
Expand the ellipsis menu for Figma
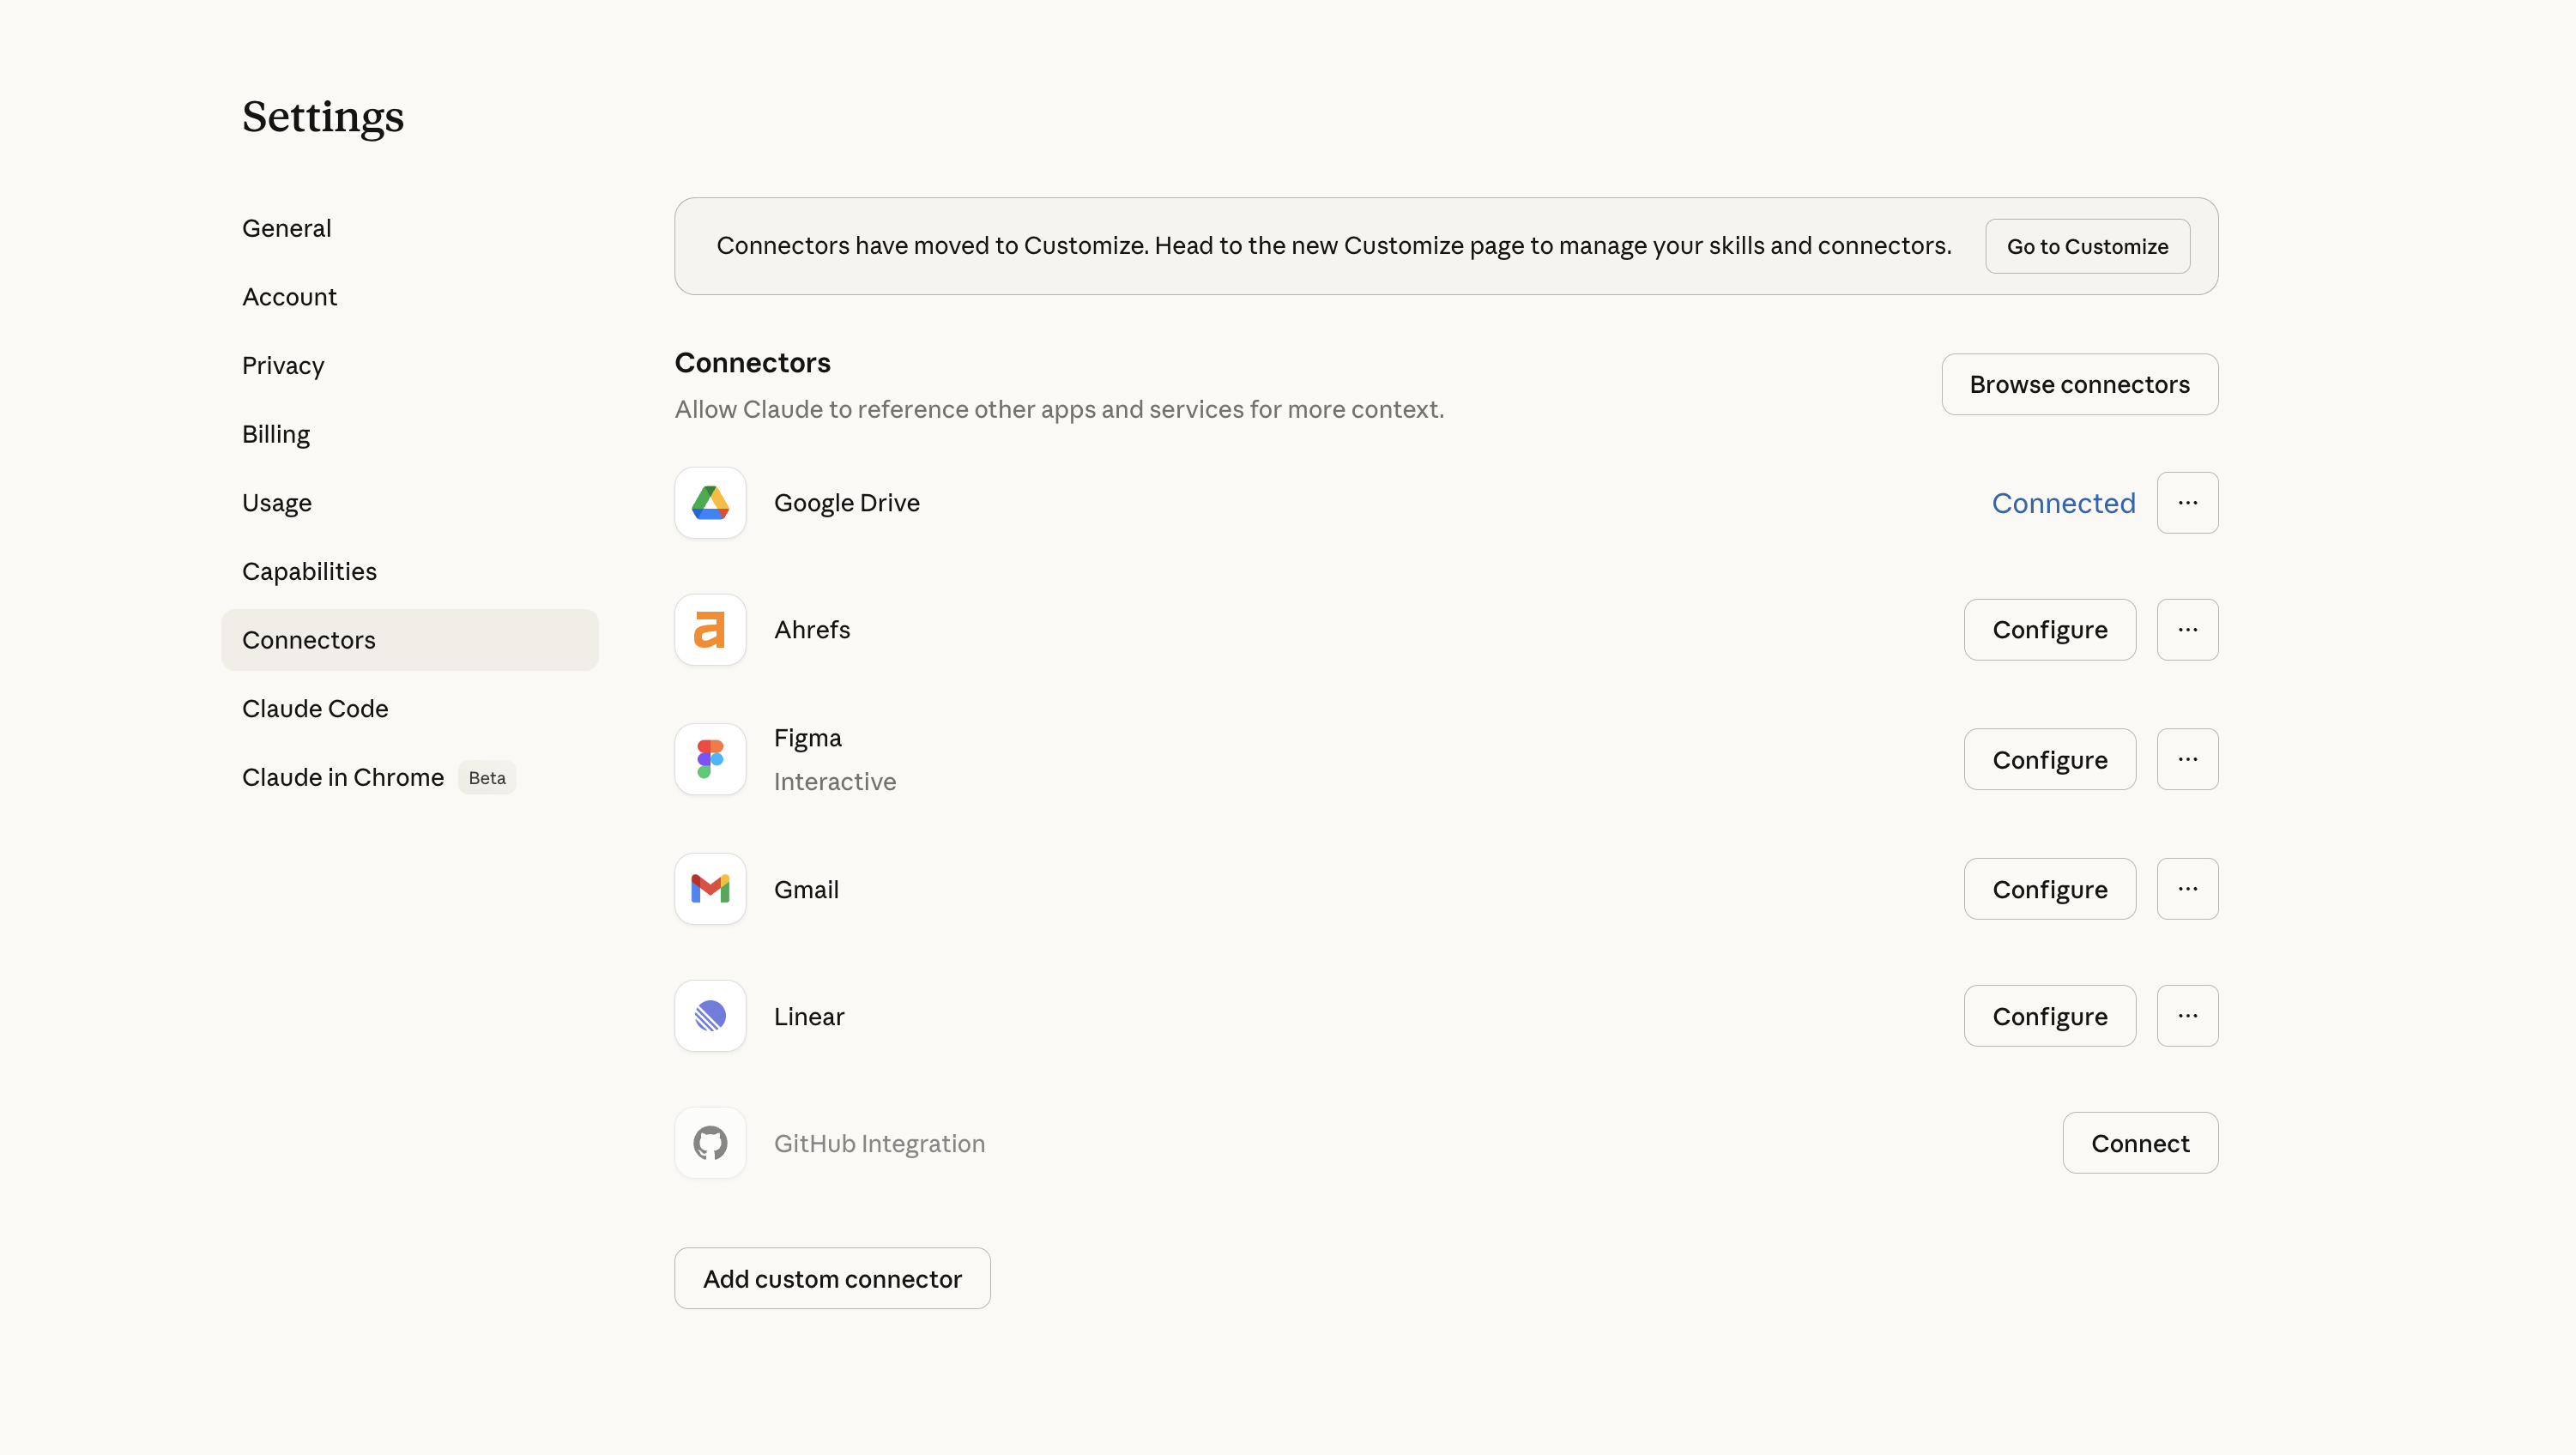click(2187, 759)
